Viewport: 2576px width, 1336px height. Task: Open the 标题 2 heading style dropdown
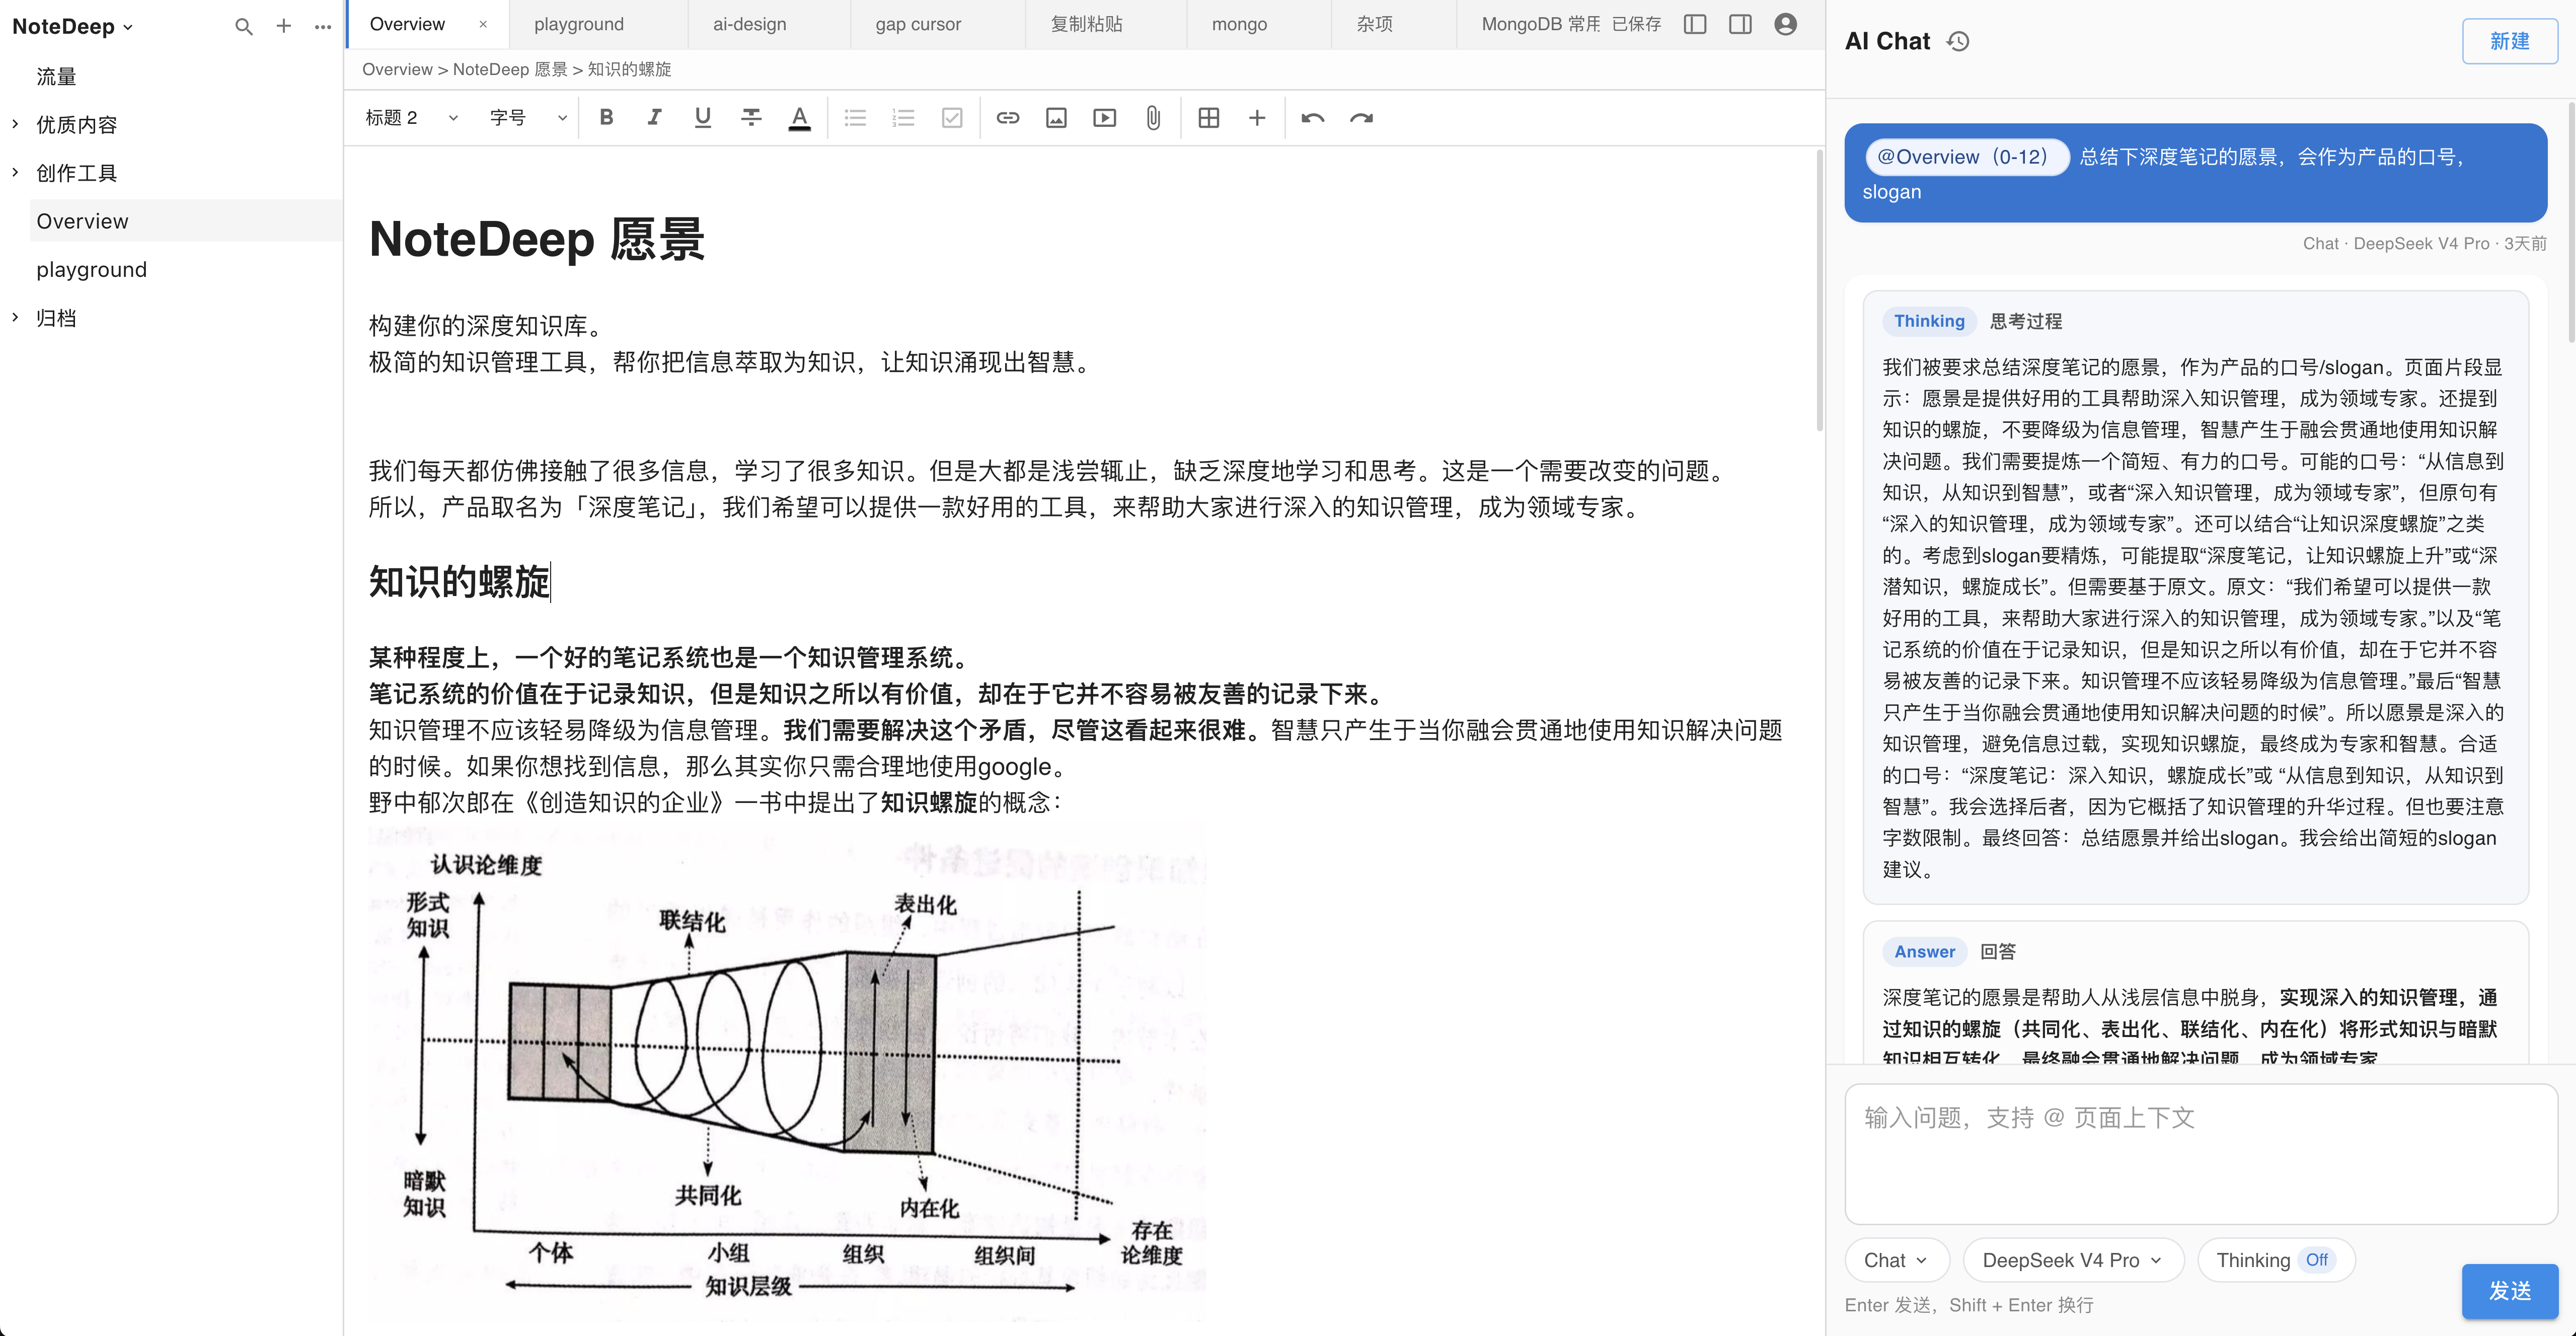pyautogui.click(x=411, y=118)
